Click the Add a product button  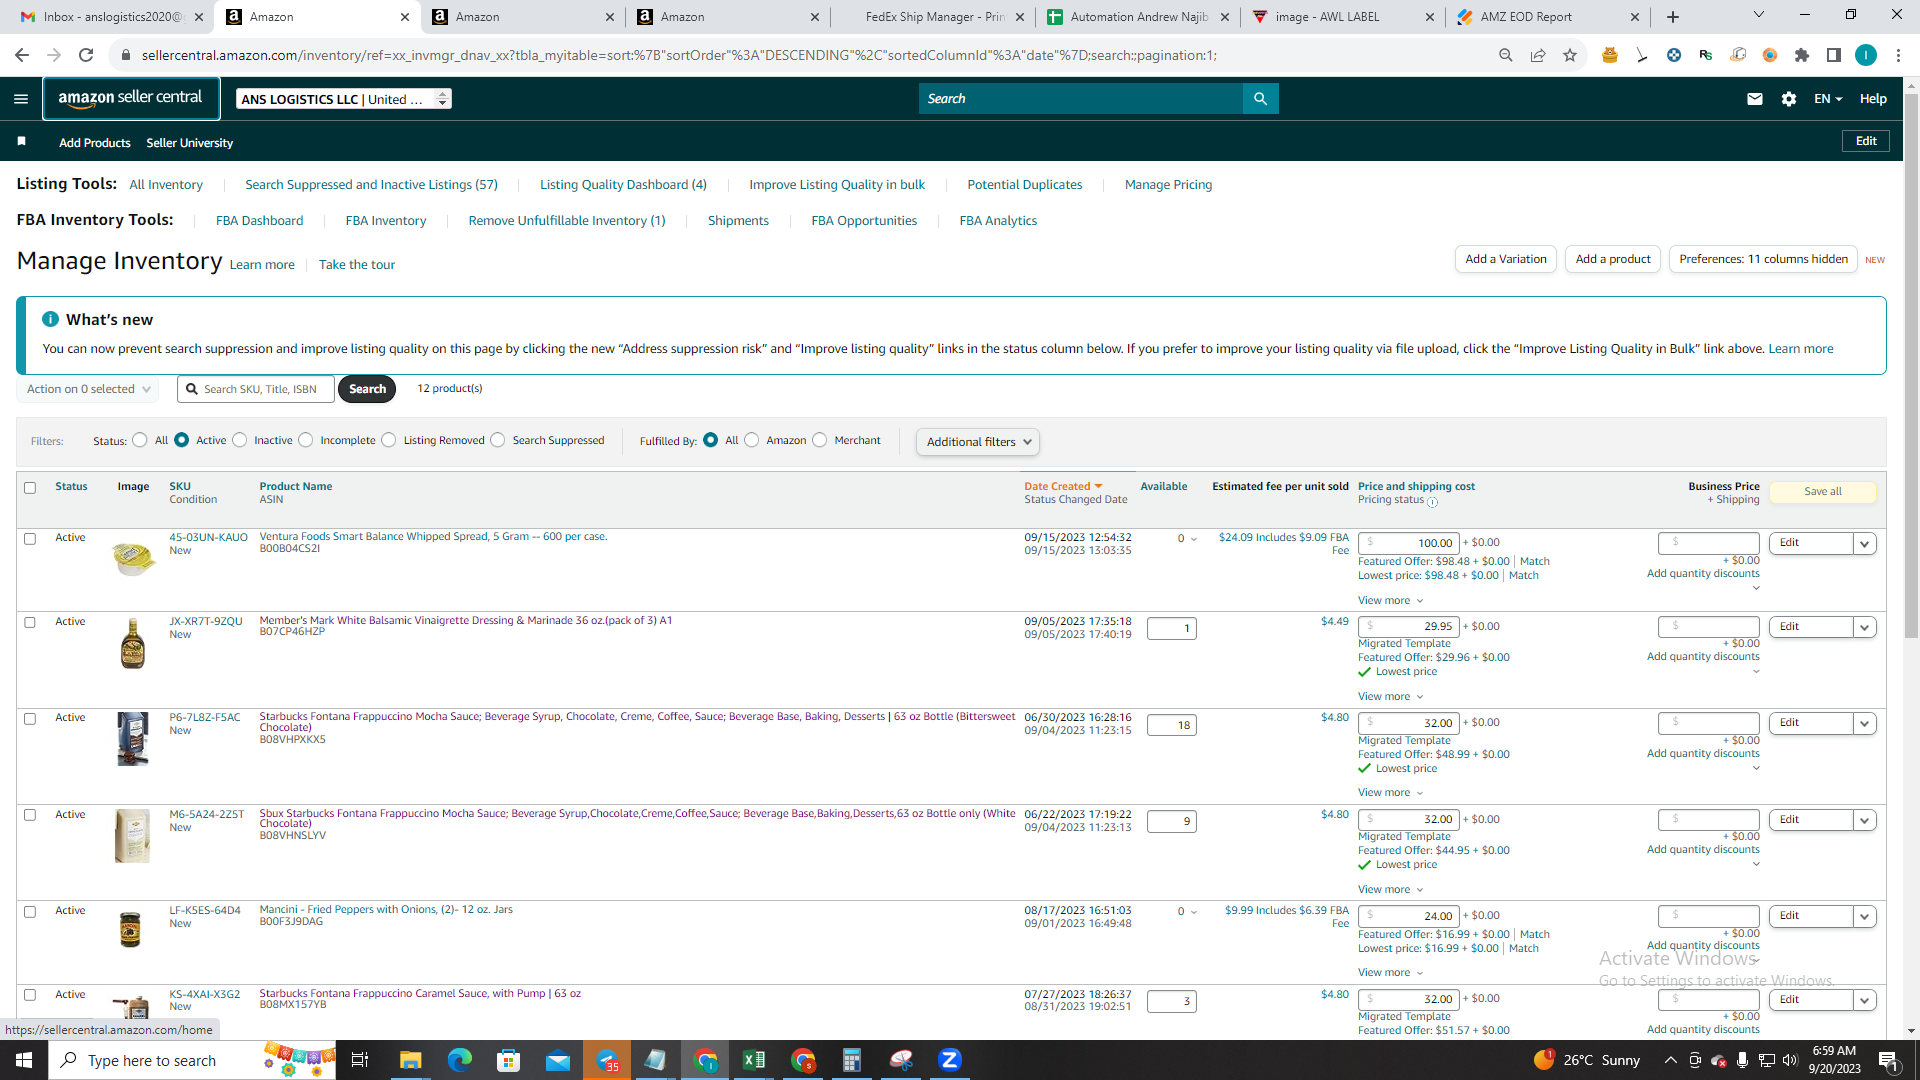coord(1613,259)
